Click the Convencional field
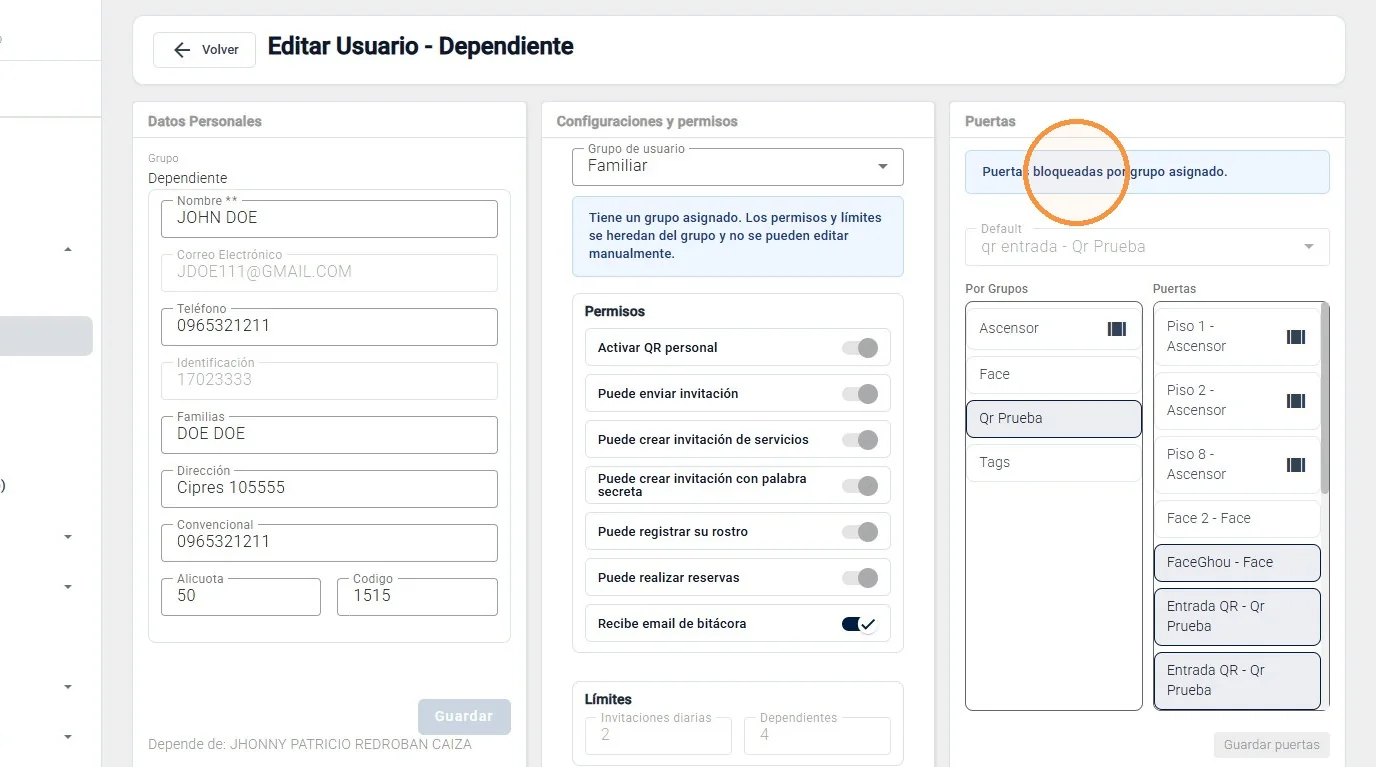Image resolution: width=1376 pixels, height=767 pixels. (x=329, y=543)
